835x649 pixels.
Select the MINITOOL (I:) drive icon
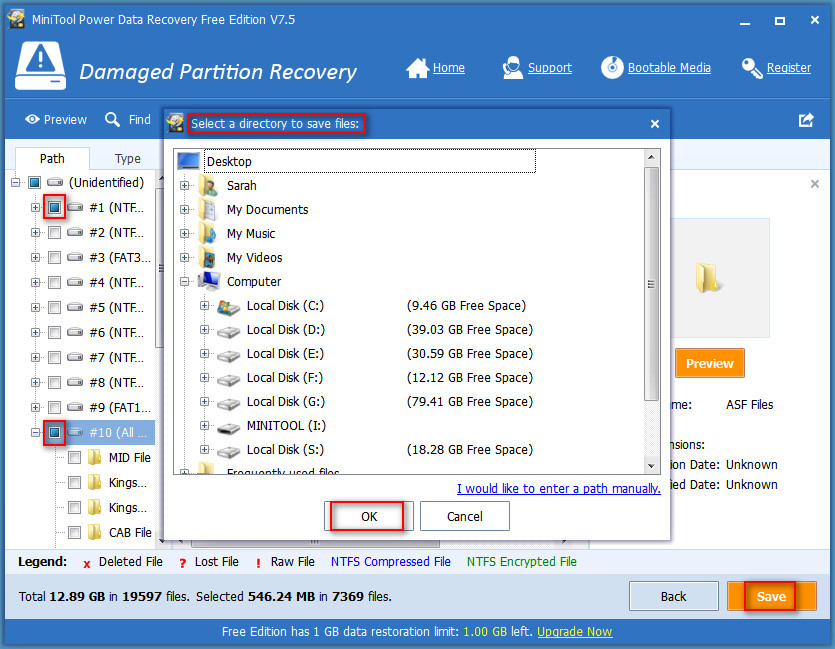tap(228, 427)
